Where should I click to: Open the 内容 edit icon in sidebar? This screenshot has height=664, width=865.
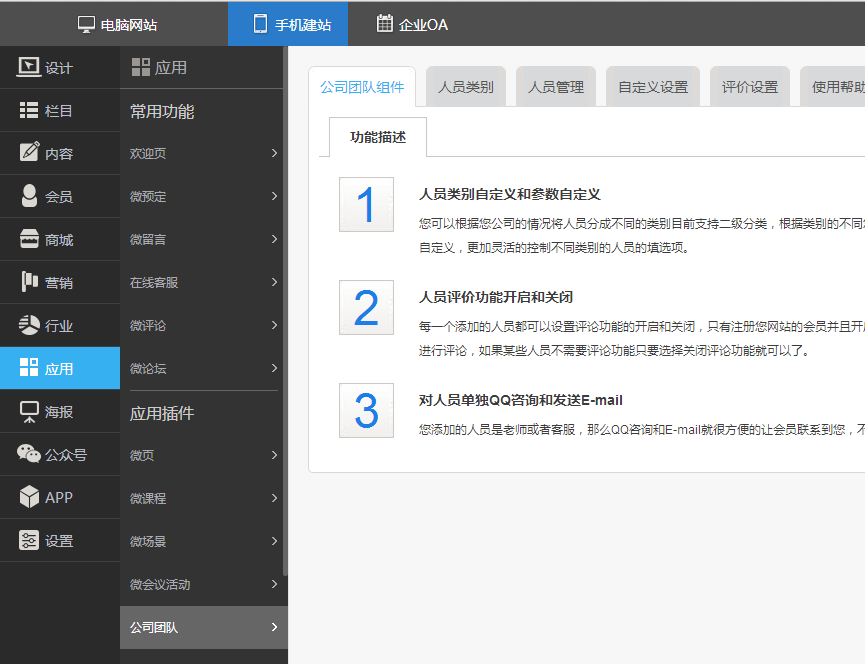[x=29, y=152]
